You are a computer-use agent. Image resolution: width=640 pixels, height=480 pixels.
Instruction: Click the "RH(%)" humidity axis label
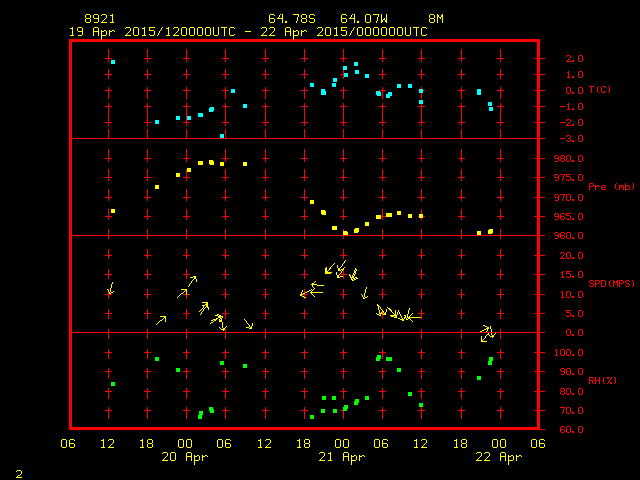click(602, 381)
